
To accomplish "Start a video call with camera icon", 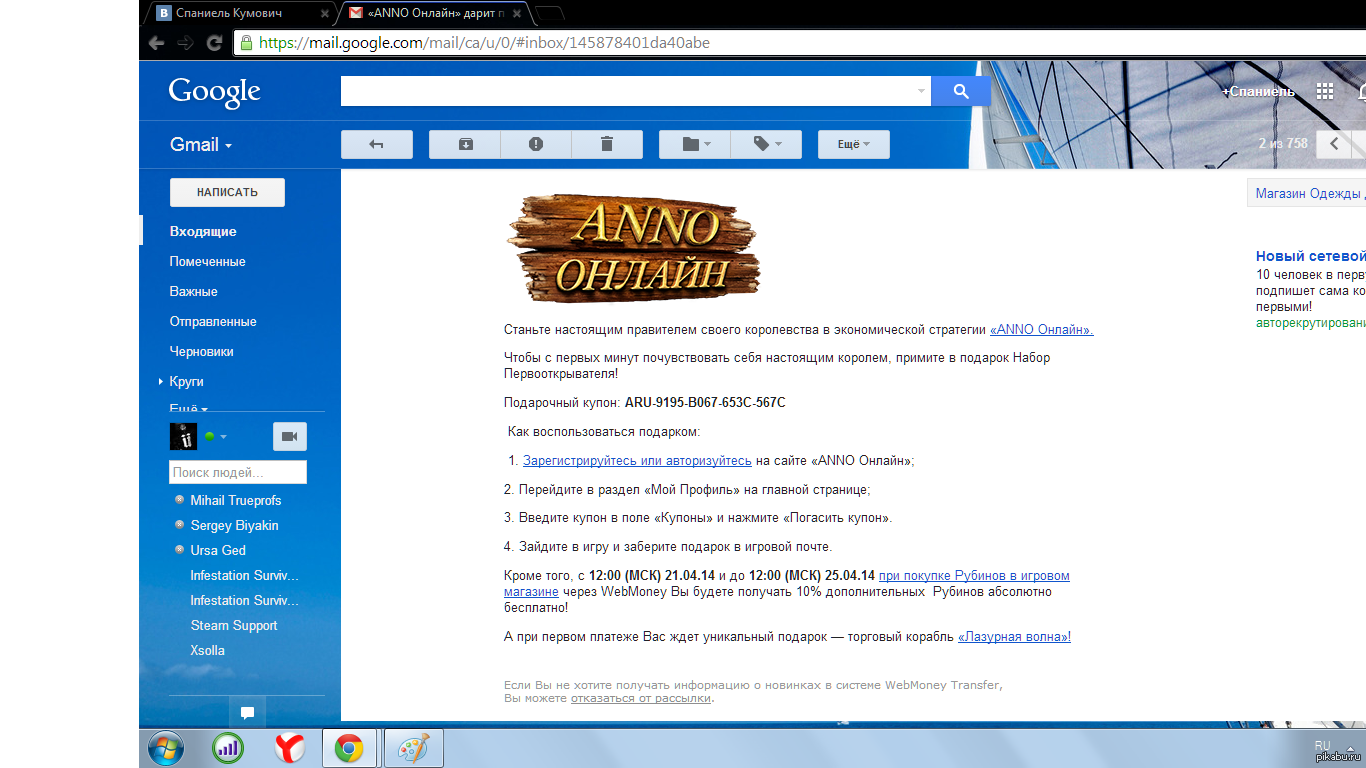I will pos(290,437).
